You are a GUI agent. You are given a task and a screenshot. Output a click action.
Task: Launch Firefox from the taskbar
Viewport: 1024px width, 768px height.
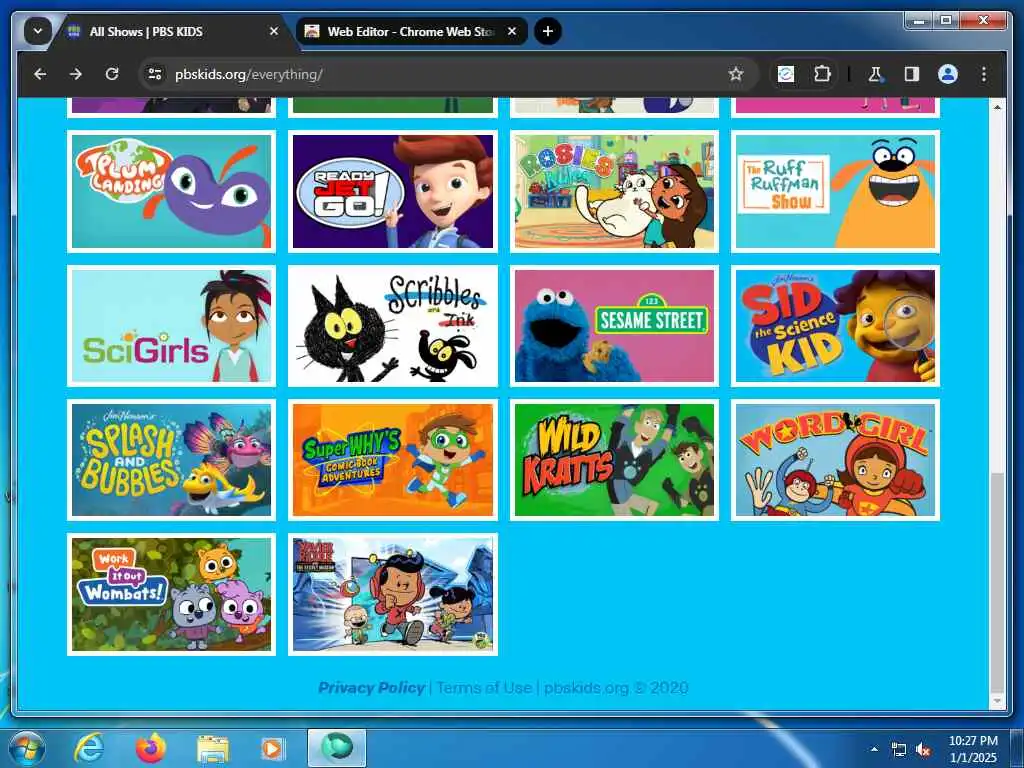(x=151, y=748)
